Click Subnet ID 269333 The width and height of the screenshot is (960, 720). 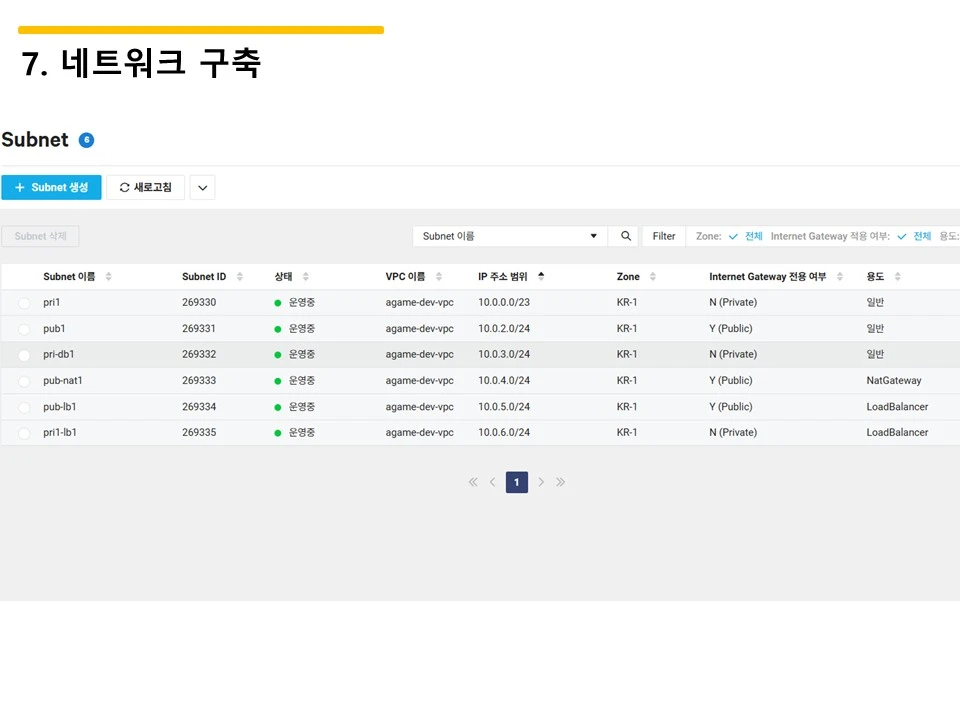pyautogui.click(x=199, y=381)
